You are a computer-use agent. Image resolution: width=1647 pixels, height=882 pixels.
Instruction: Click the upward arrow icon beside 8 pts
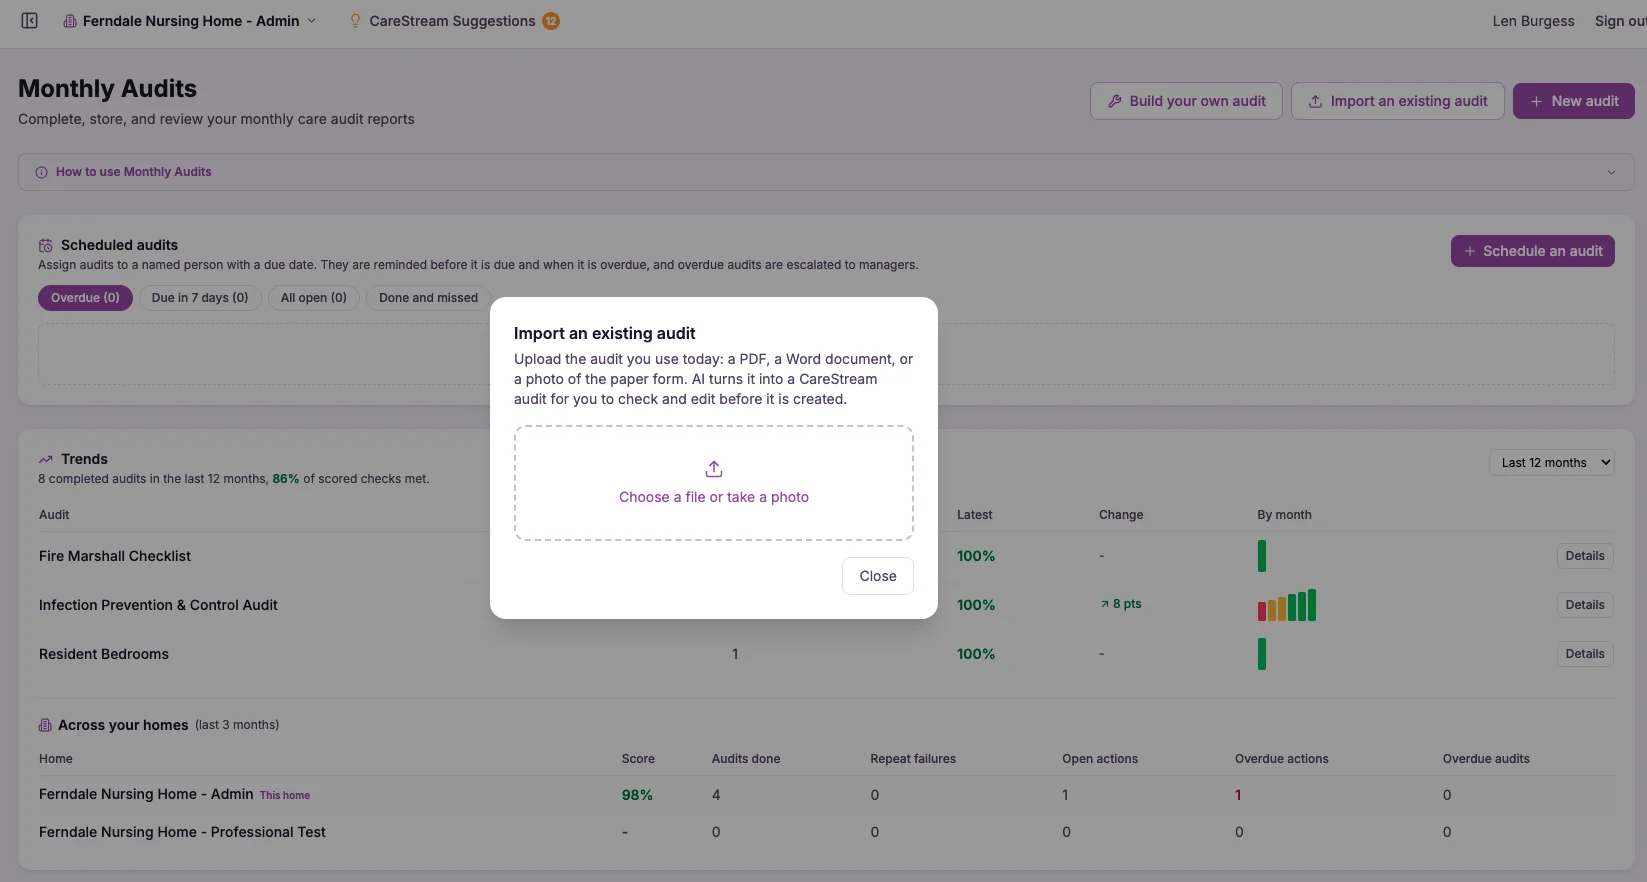click(x=1104, y=604)
